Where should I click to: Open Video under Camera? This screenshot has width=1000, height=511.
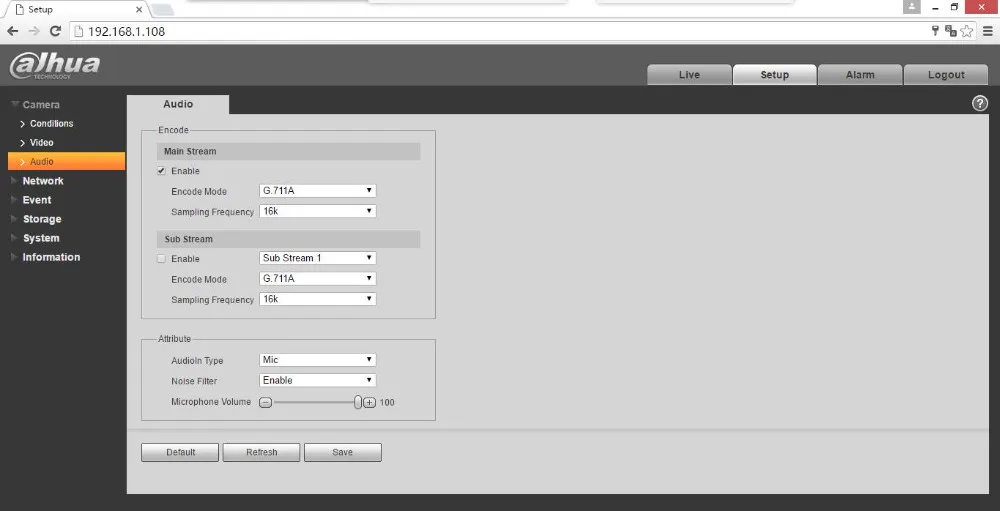(x=41, y=142)
